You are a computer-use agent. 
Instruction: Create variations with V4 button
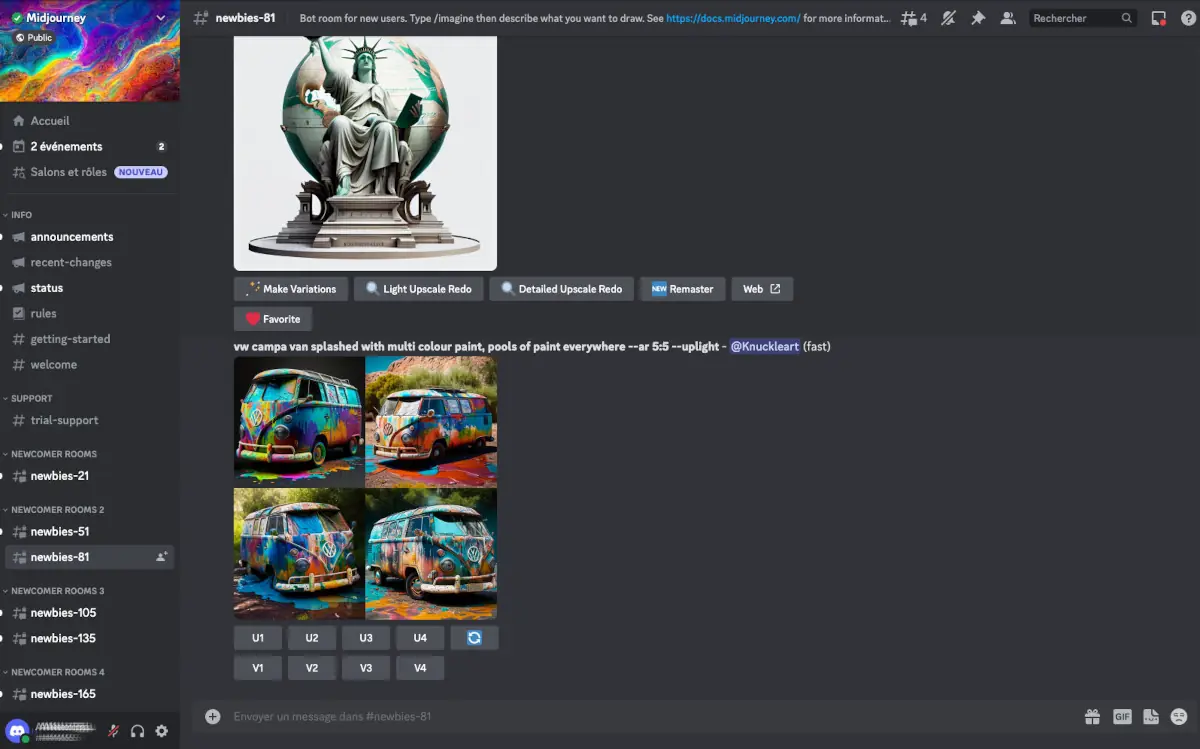(420, 668)
